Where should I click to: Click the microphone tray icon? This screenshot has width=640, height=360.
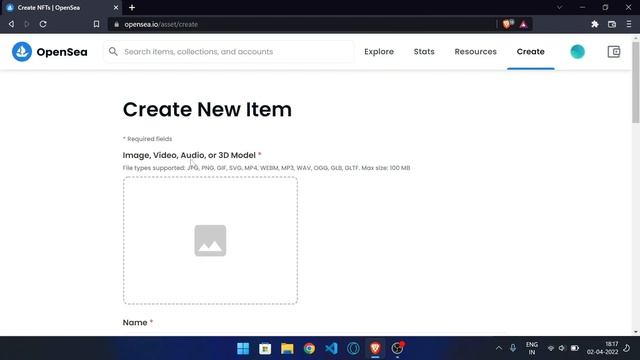(513, 348)
